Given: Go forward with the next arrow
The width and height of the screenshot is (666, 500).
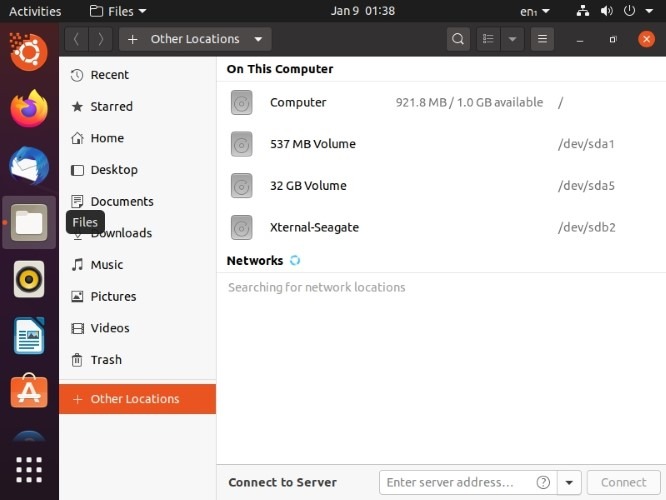Looking at the screenshot, I should point(100,39).
